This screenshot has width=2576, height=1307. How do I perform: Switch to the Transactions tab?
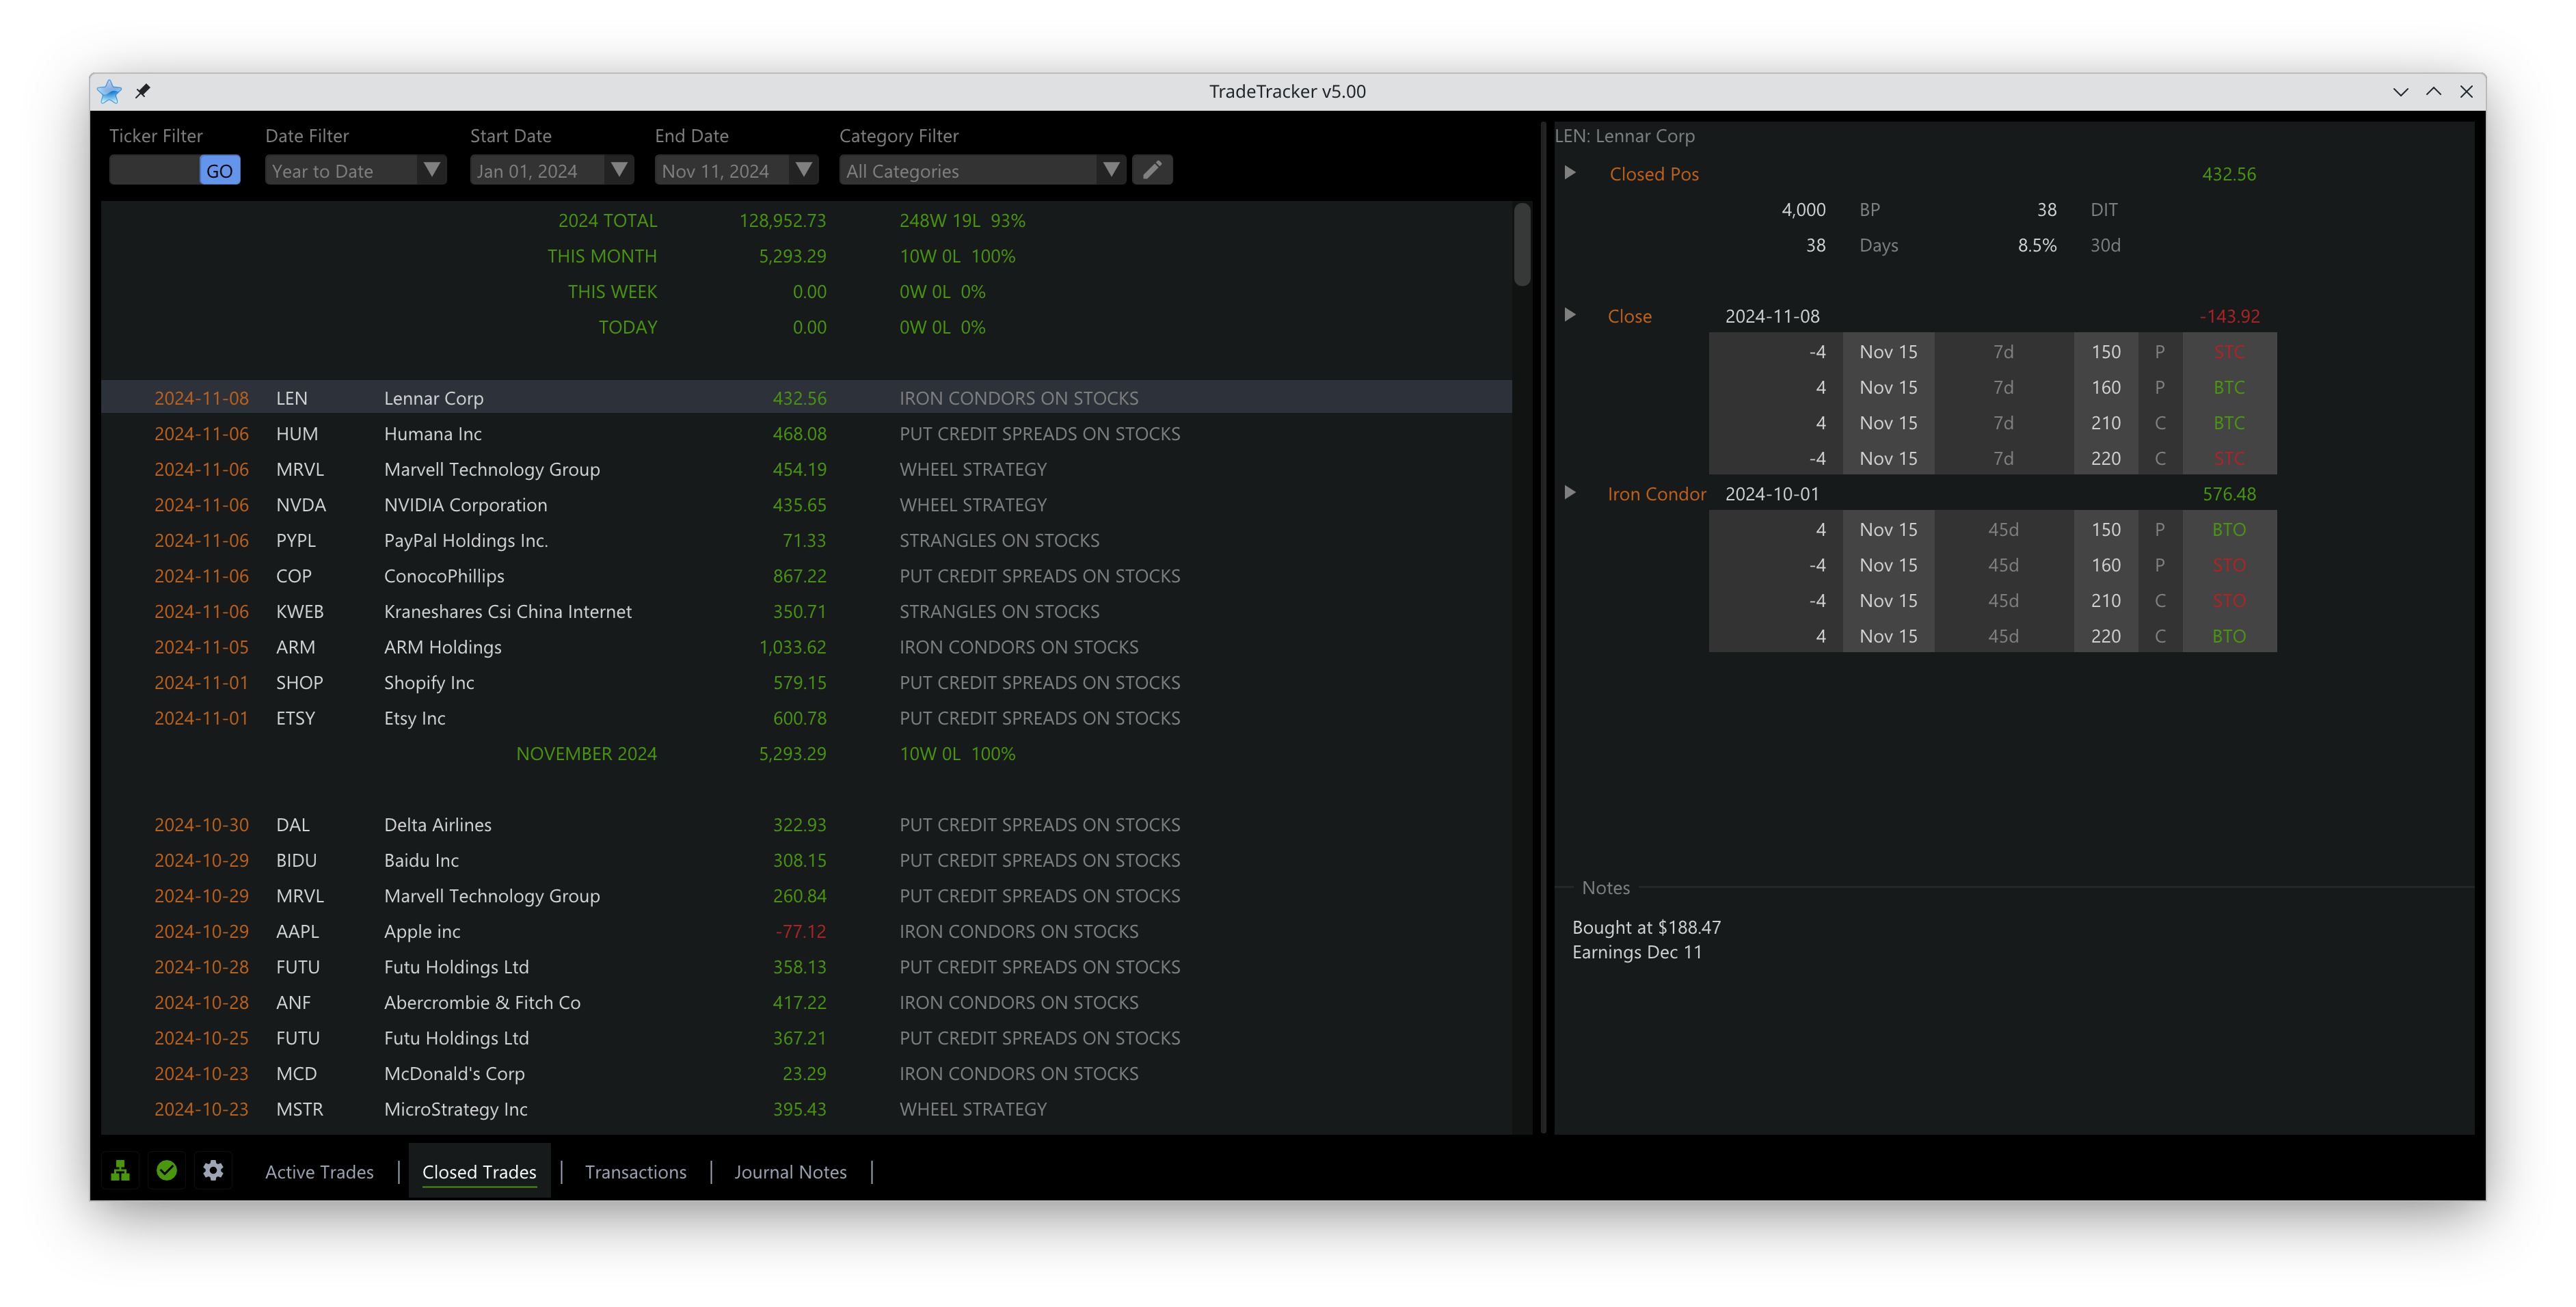click(x=635, y=1171)
